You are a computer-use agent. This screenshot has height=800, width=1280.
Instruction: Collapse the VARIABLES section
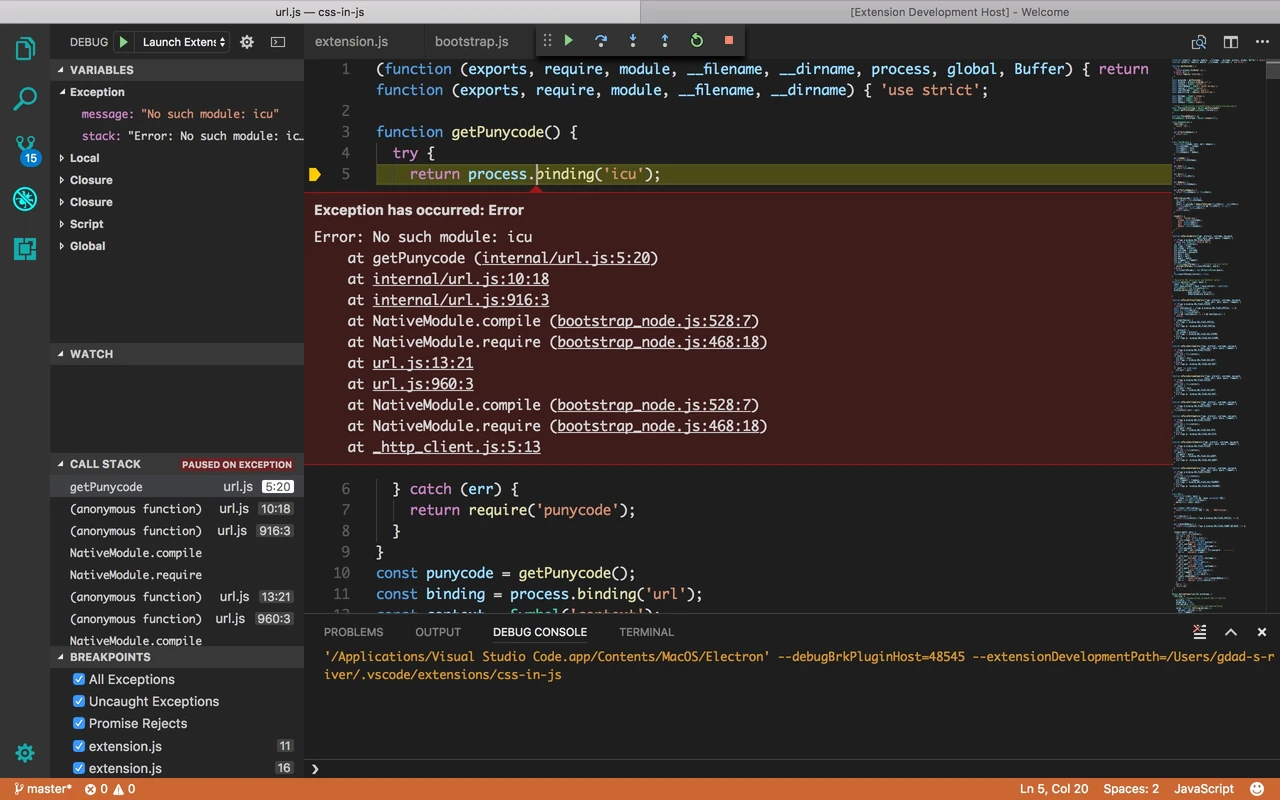click(177, 70)
